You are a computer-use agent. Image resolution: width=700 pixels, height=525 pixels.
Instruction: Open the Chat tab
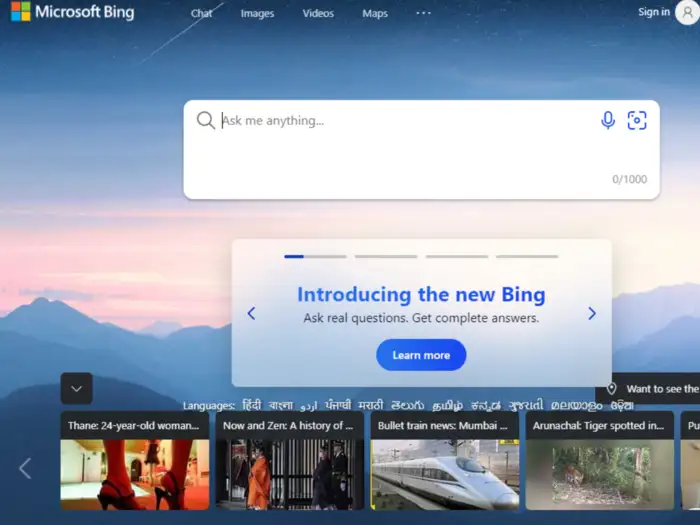201,13
